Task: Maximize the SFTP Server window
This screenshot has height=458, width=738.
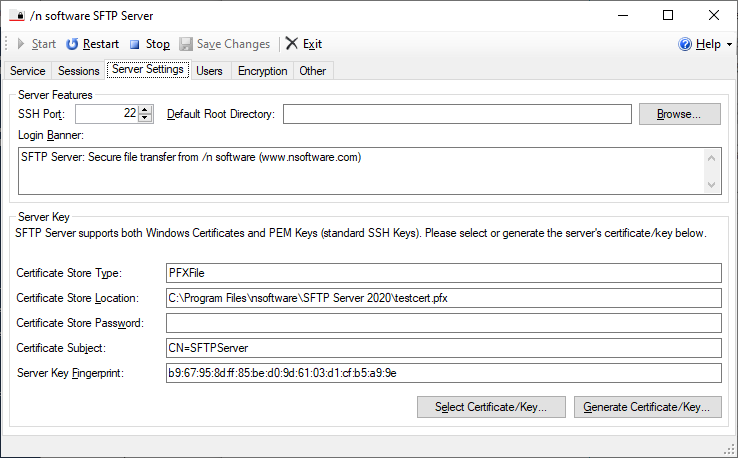Action: point(668,16)
